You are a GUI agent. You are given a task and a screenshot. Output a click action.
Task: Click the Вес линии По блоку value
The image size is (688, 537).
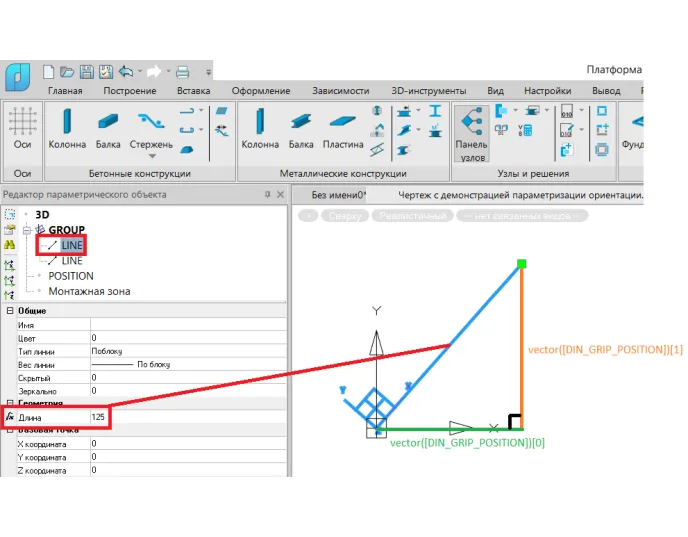pos(188,364)
